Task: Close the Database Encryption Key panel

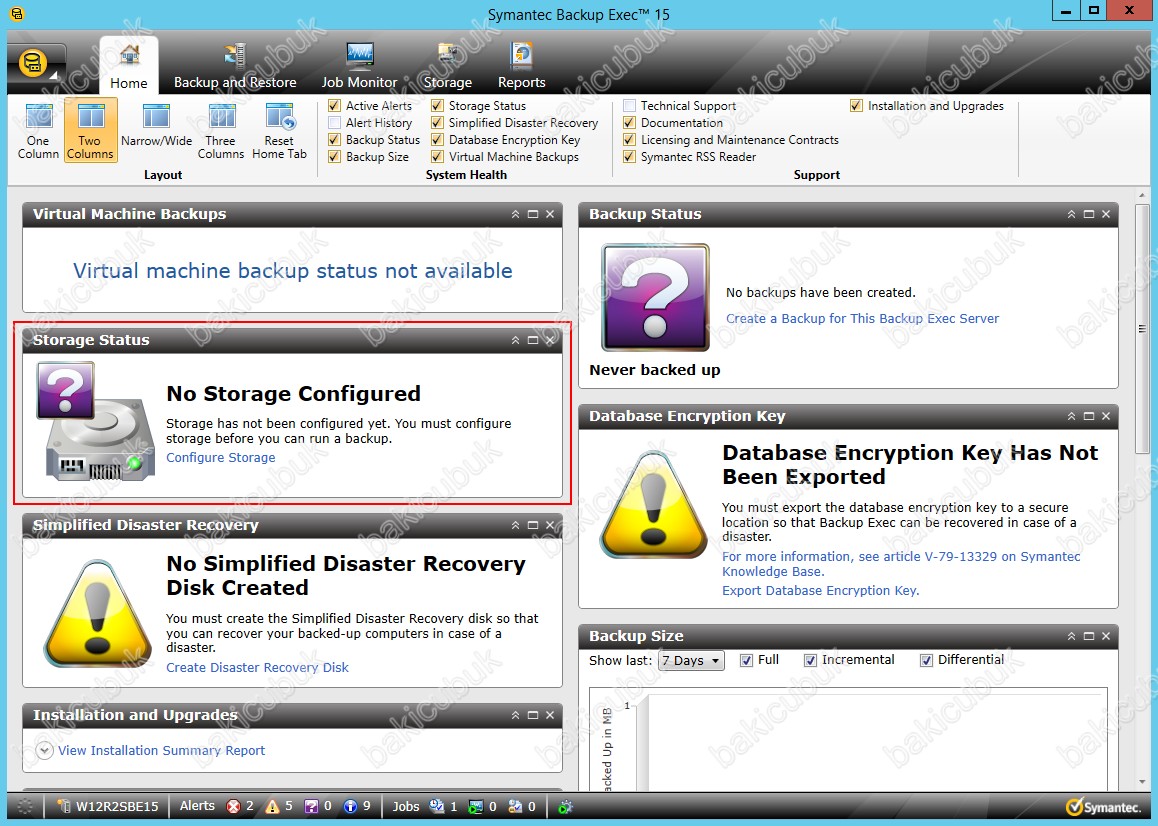Action: click(1106, 417)
